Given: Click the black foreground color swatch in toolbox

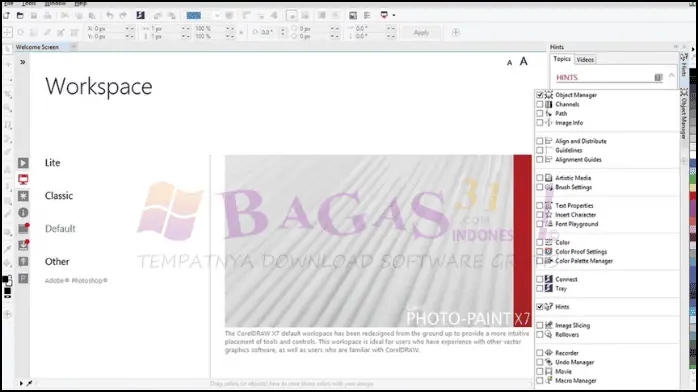Looking at the screenshot, I should pyautogui.click(x=4, y=279).
